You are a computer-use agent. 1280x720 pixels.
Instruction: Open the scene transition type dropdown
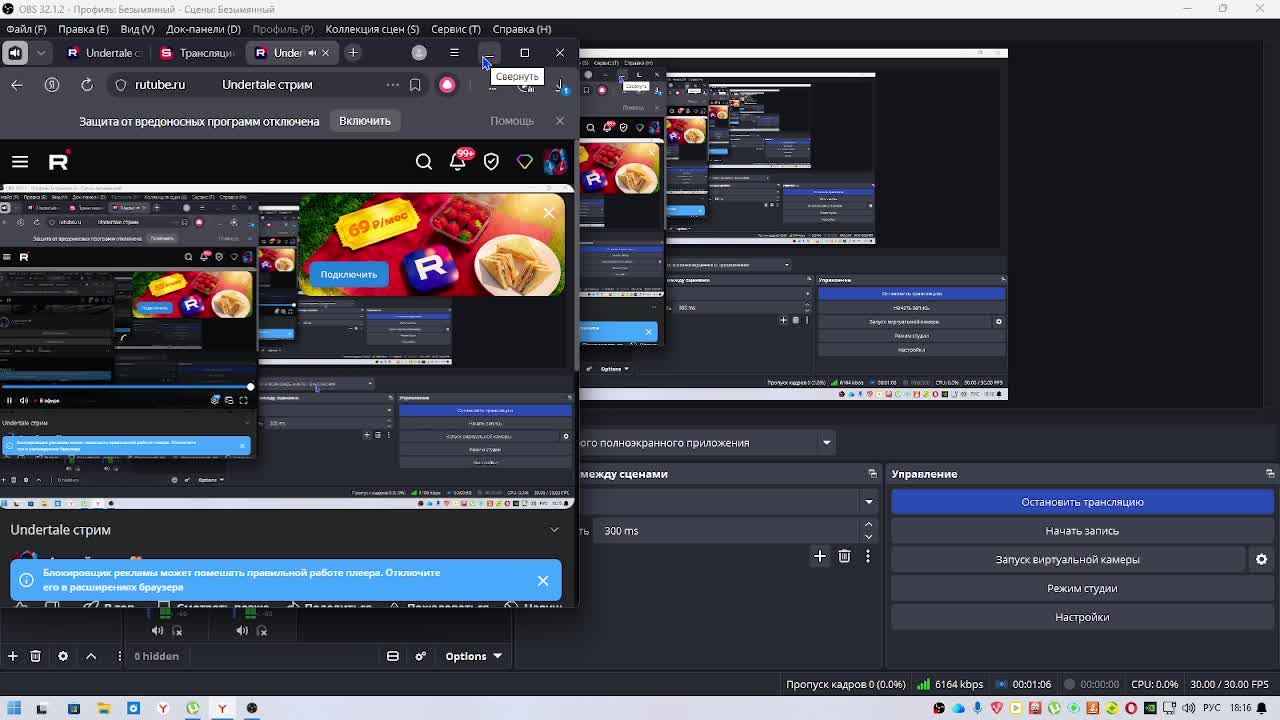(x=869, y=502)
